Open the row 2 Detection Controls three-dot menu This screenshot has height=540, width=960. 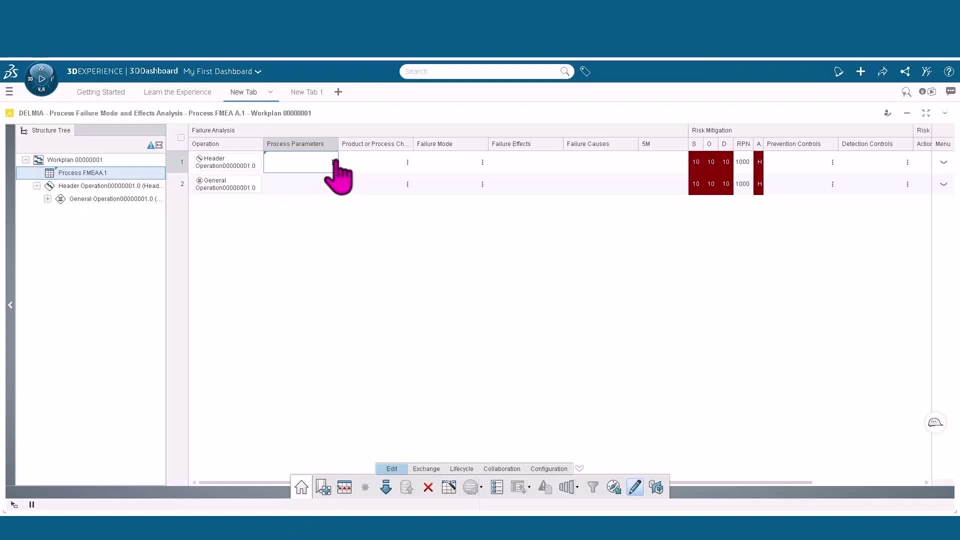(907, 184)
